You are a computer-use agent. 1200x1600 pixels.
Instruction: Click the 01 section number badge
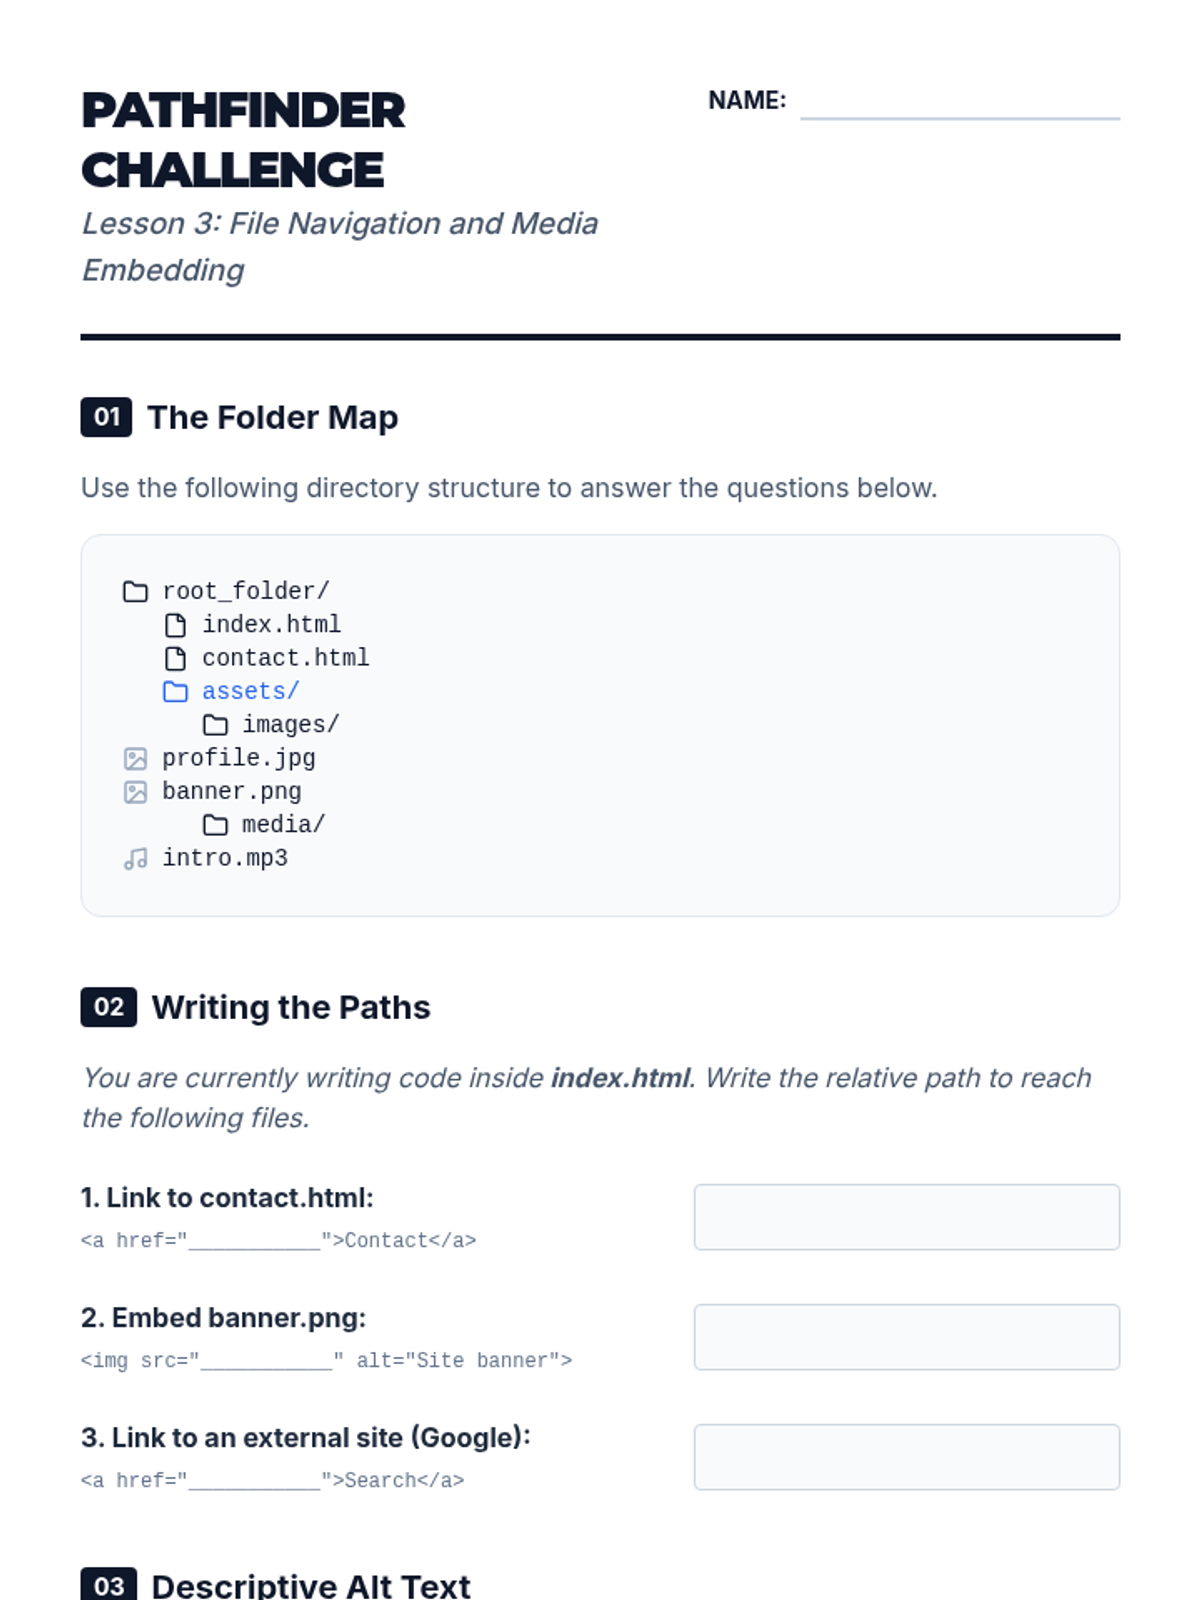click(x=106, y=417)
